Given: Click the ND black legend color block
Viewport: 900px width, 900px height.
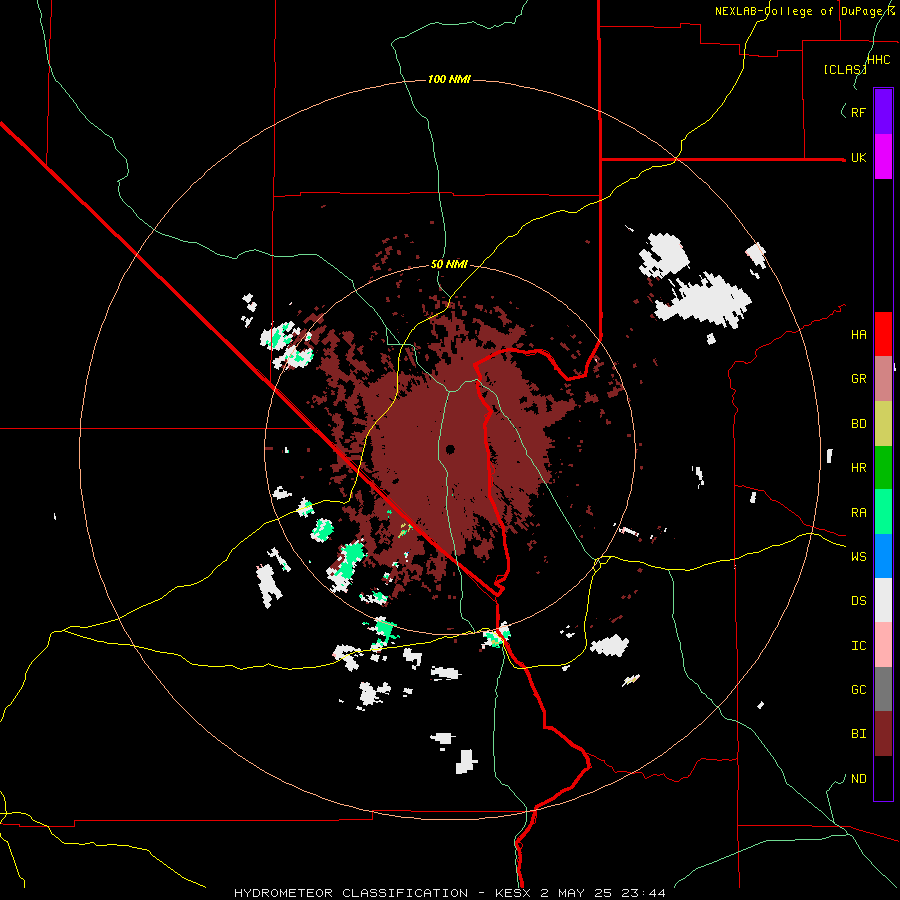Looking at the screenshot, I should [x=883, y=778].
